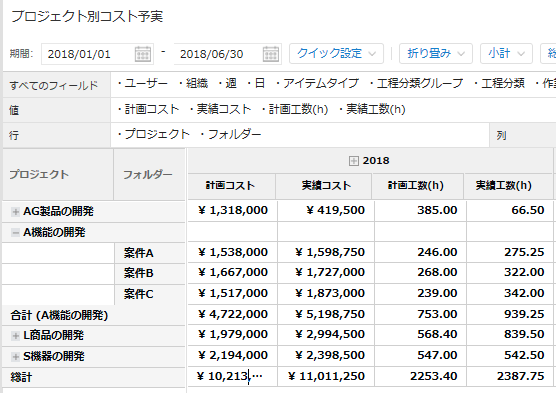556x393 pixels.
Task: Click truncated total cell ¥ 10,213
Action: coord(233,376)
